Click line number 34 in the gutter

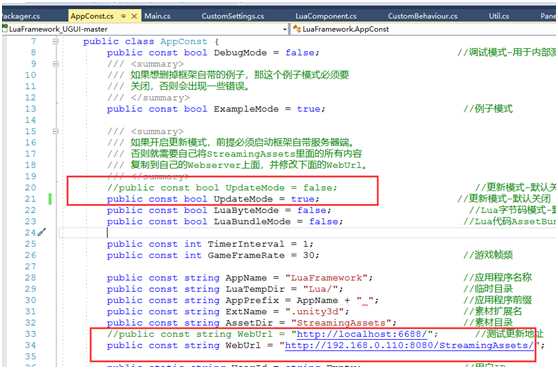click(31, 345)
